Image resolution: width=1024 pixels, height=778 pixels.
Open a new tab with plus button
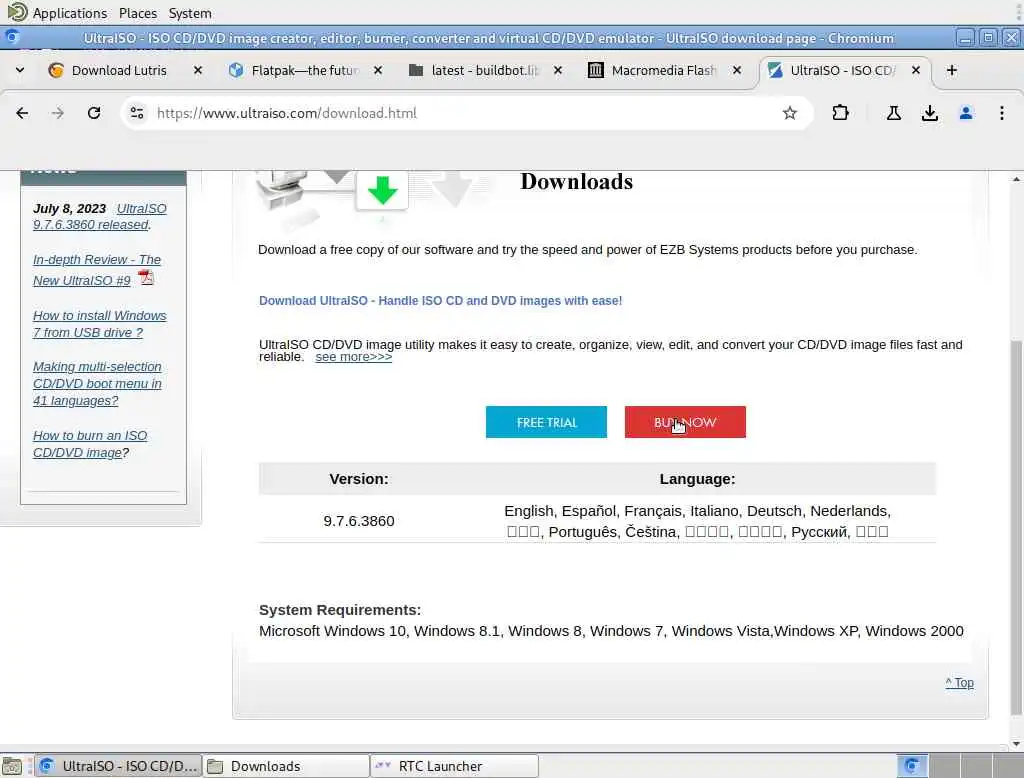[952, 70]
